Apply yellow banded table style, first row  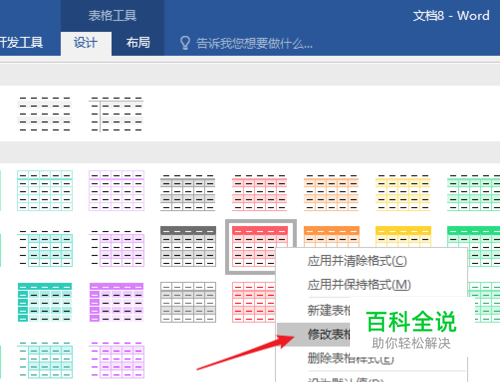403,192
